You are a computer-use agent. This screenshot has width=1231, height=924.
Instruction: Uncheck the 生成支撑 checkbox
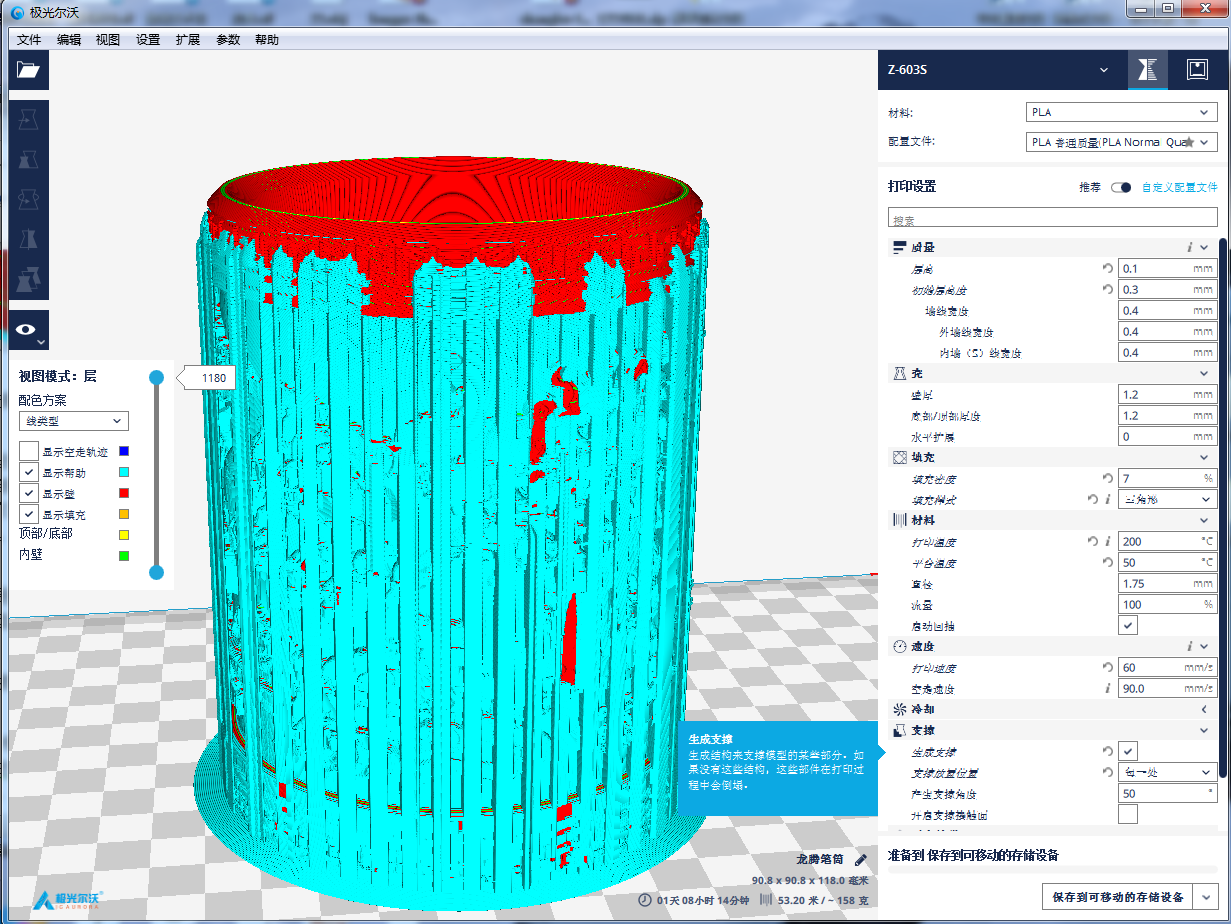[x=1128, y=751]
